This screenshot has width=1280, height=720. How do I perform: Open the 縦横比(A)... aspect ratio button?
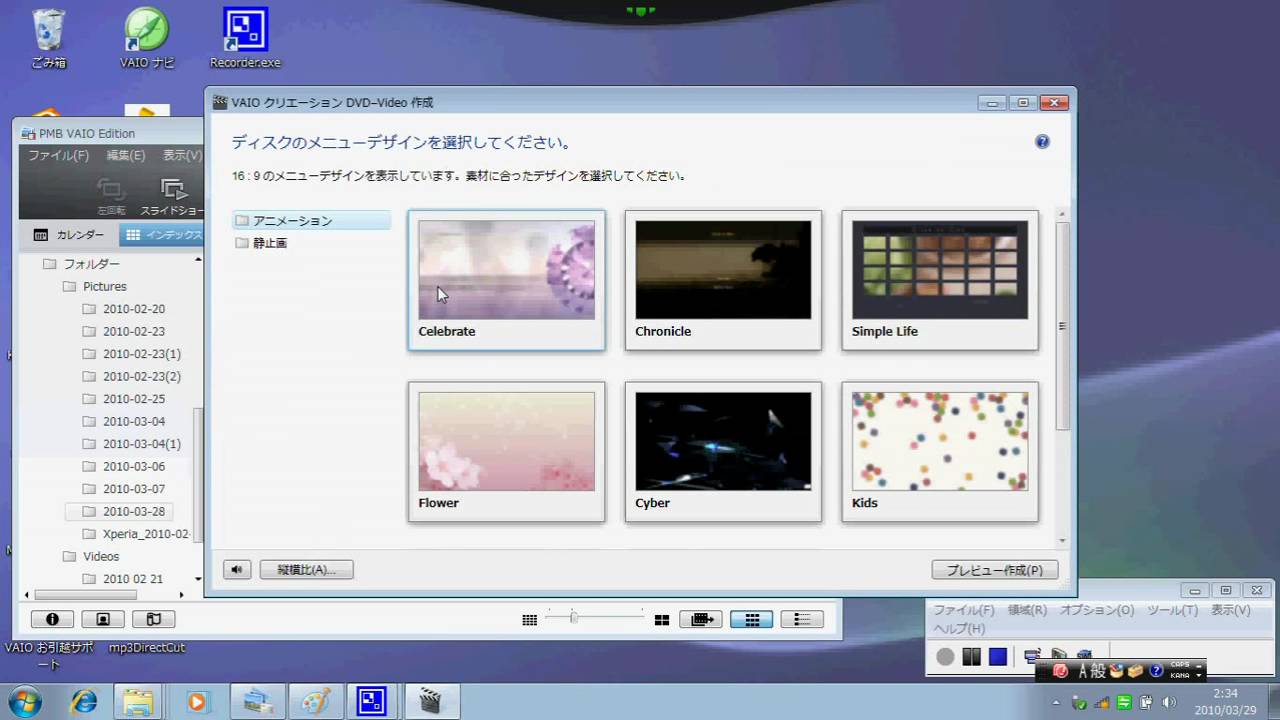tap(306, 570)
